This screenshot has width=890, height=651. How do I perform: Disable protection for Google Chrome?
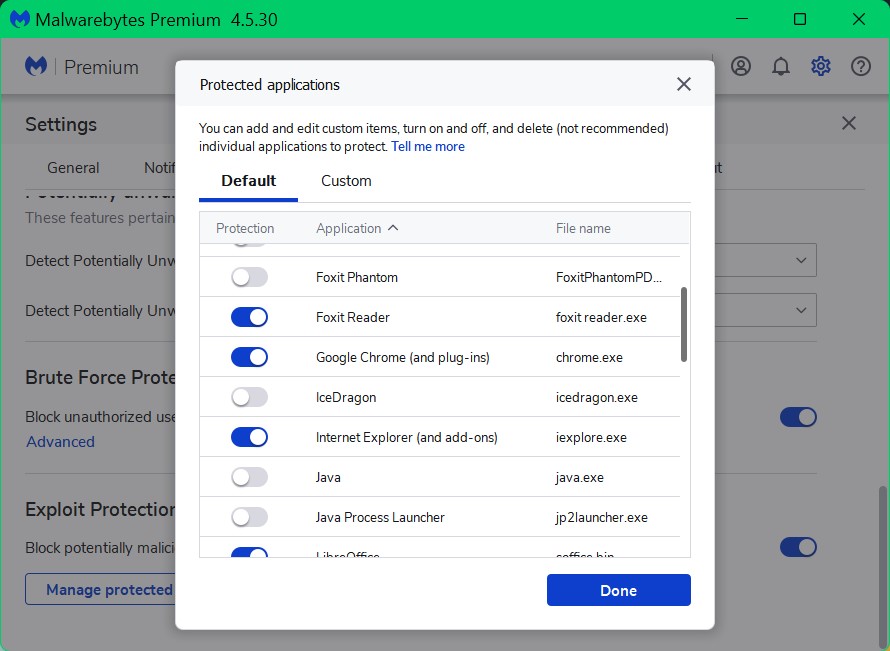point(249,357)
